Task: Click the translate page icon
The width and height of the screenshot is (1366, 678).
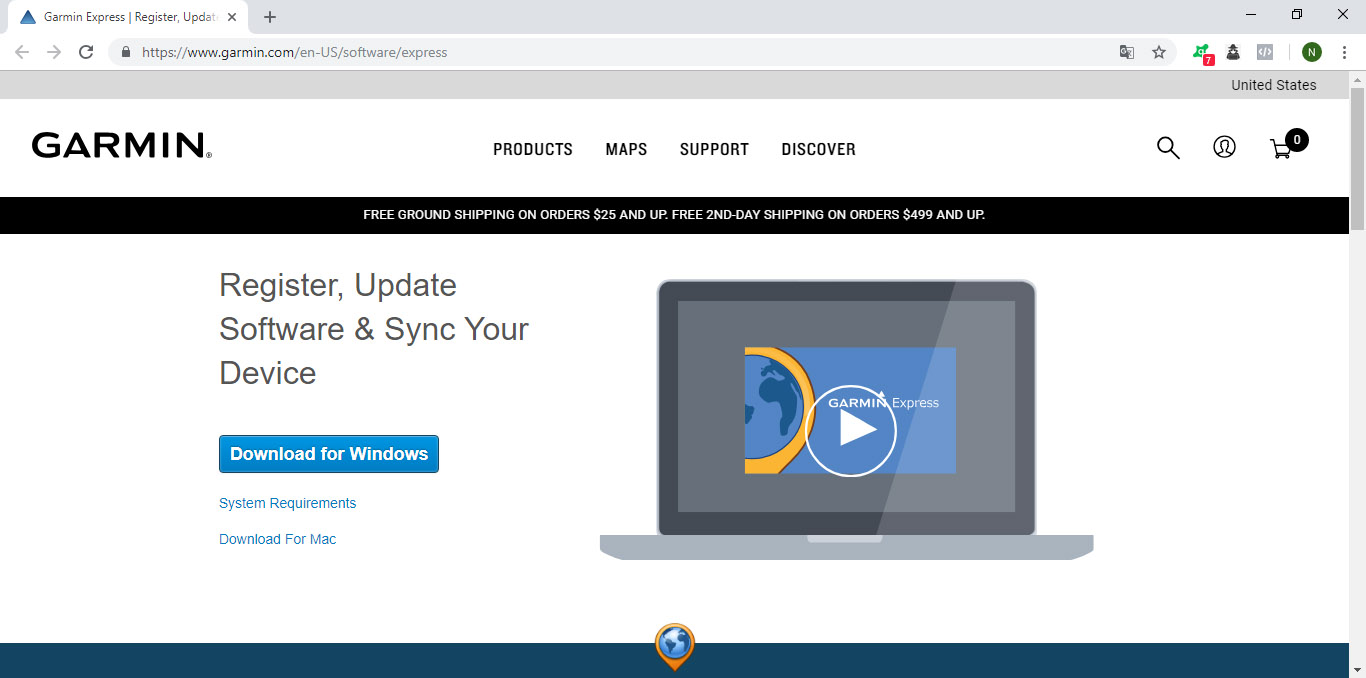Action: pos(1127,52)
